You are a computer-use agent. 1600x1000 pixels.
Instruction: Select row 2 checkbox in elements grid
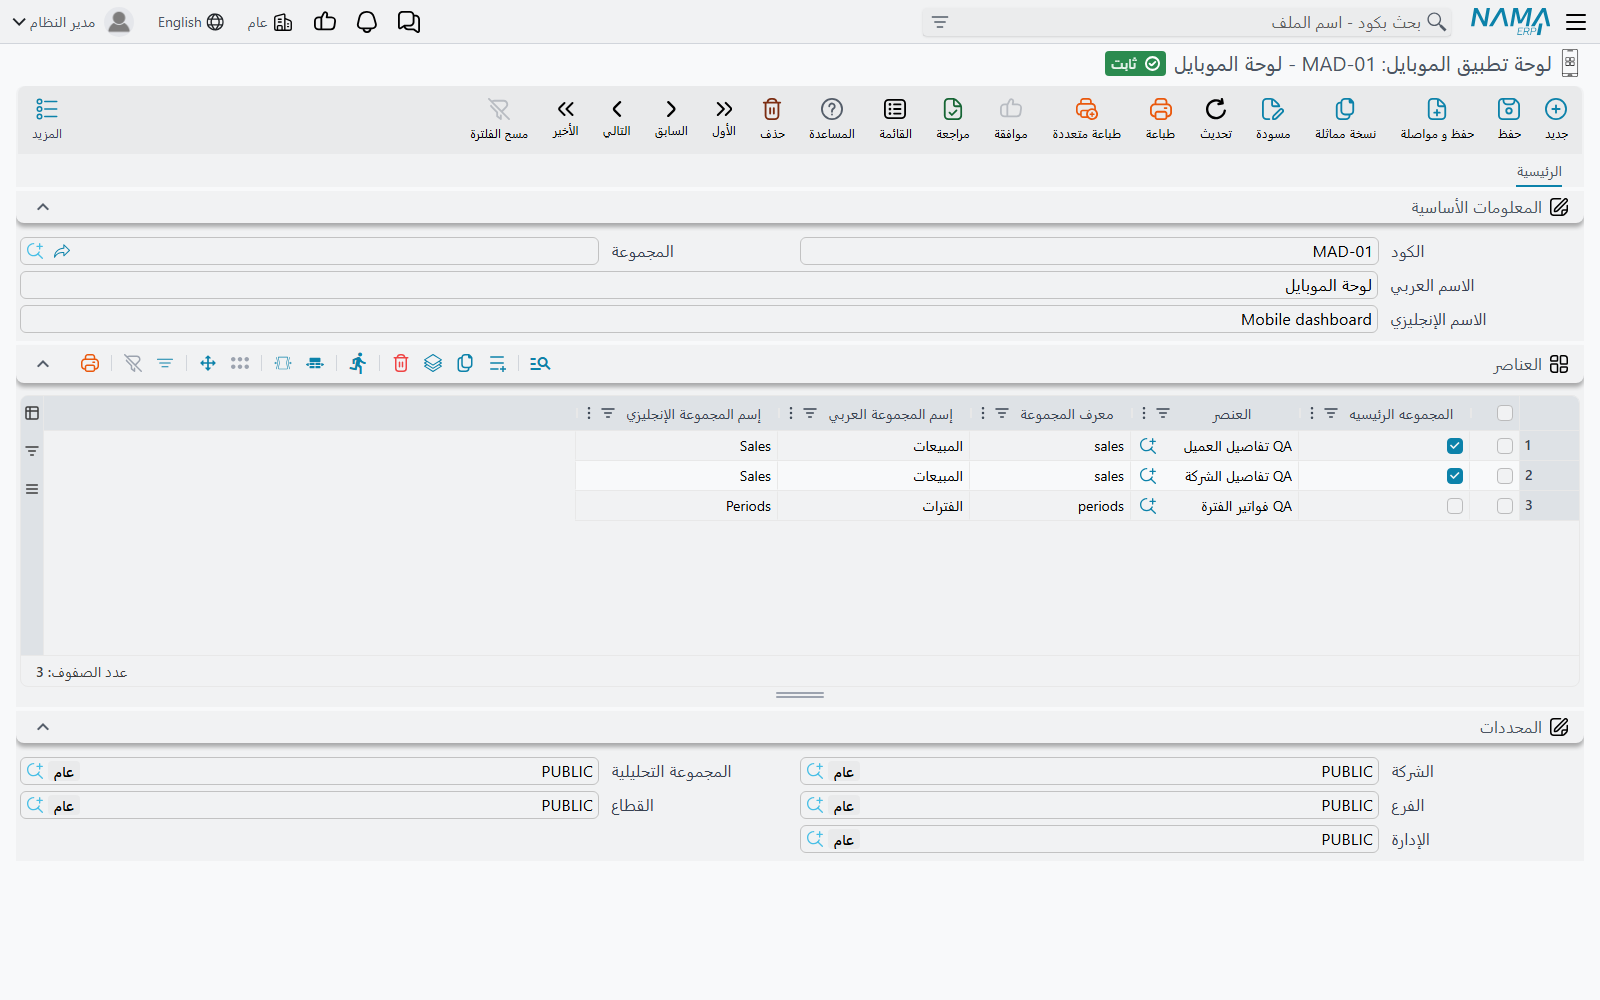(1505, 476)
